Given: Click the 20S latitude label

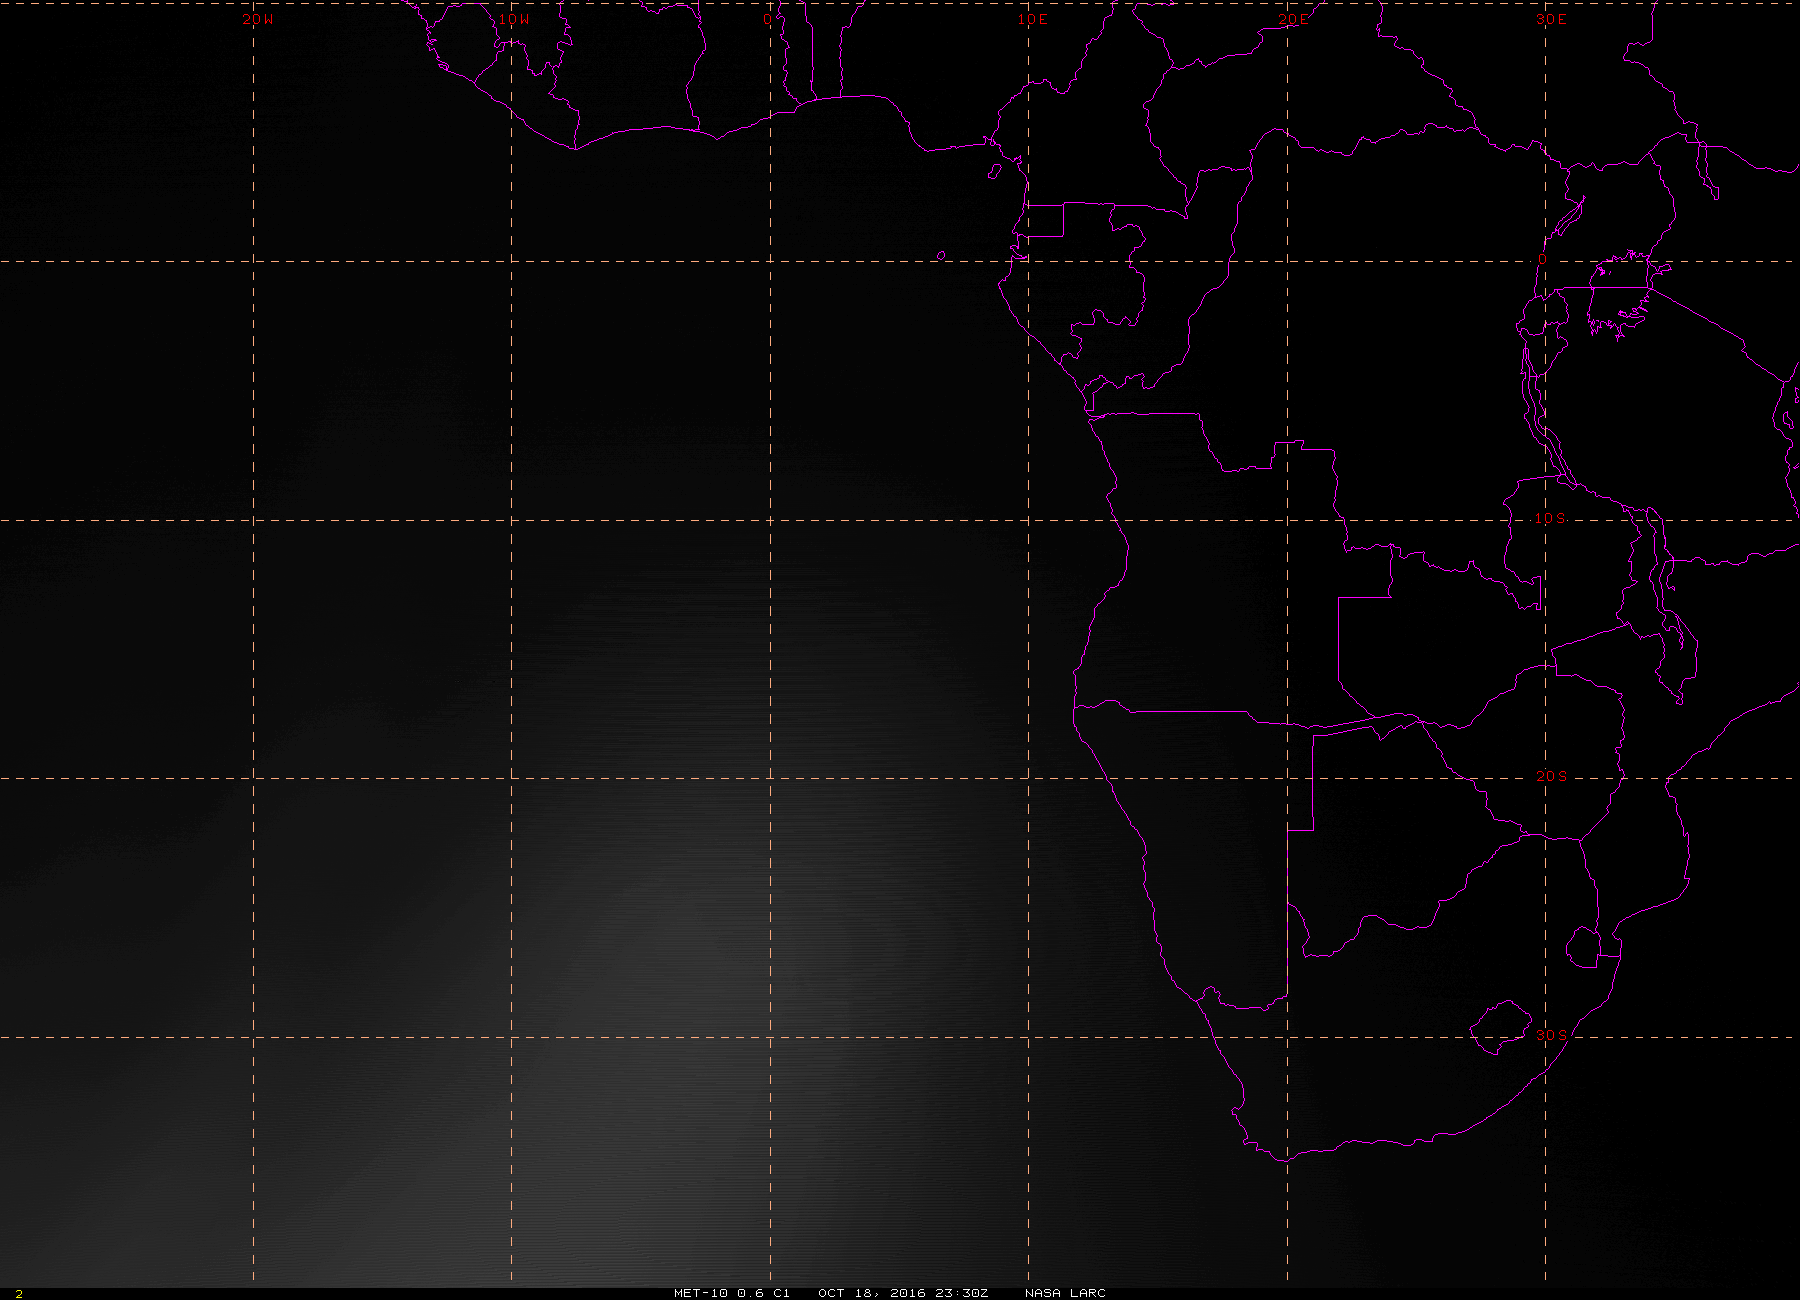Looking at the screenshot, I should 1551,777.
